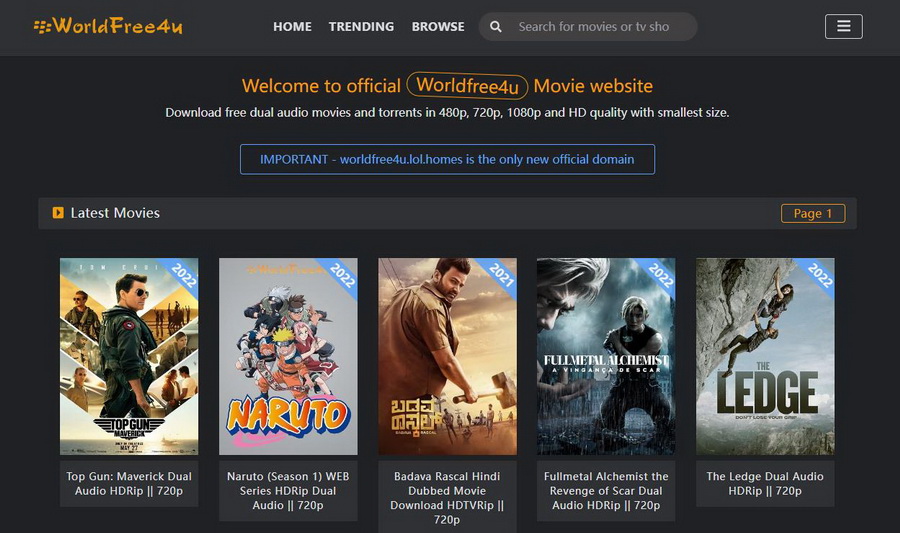Click 'The Ledge Dual Audio HDRip' title
900x533 pixels.
point(765,484)
